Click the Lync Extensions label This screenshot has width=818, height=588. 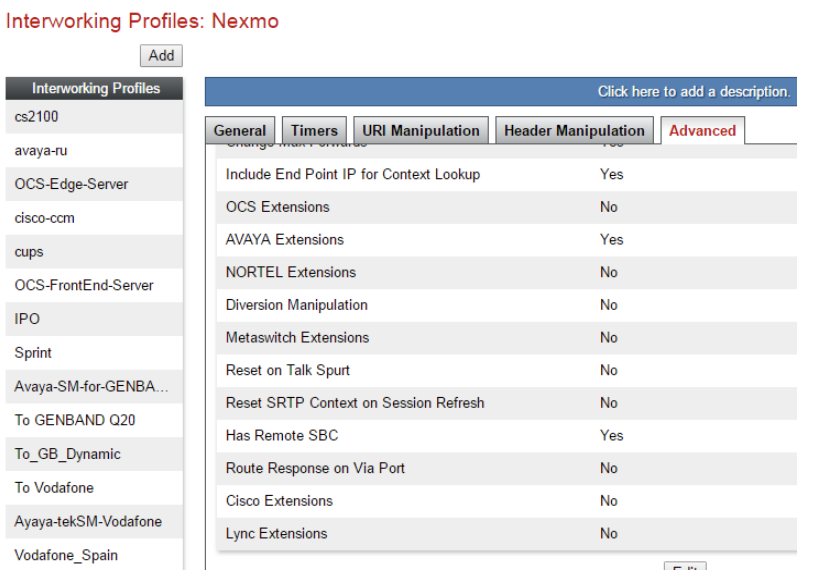click(276, 534)
